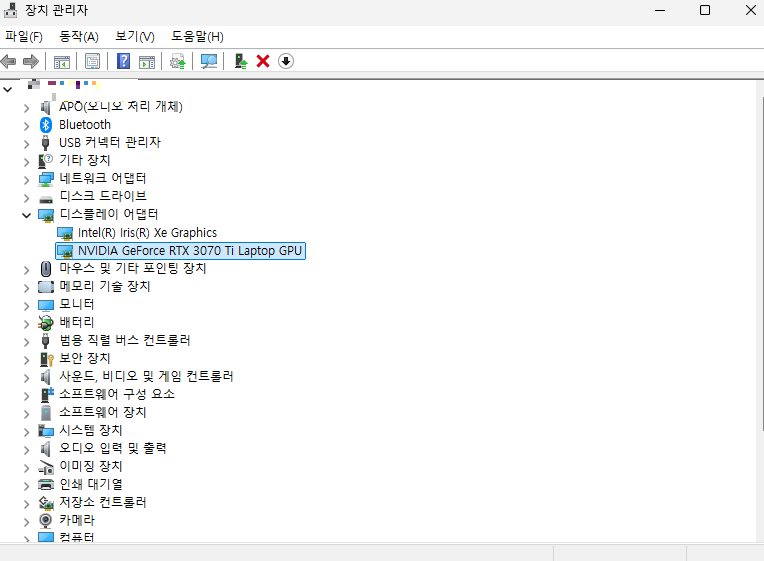
Task: Click the Update device driver icon
Action: coord(178,61)
